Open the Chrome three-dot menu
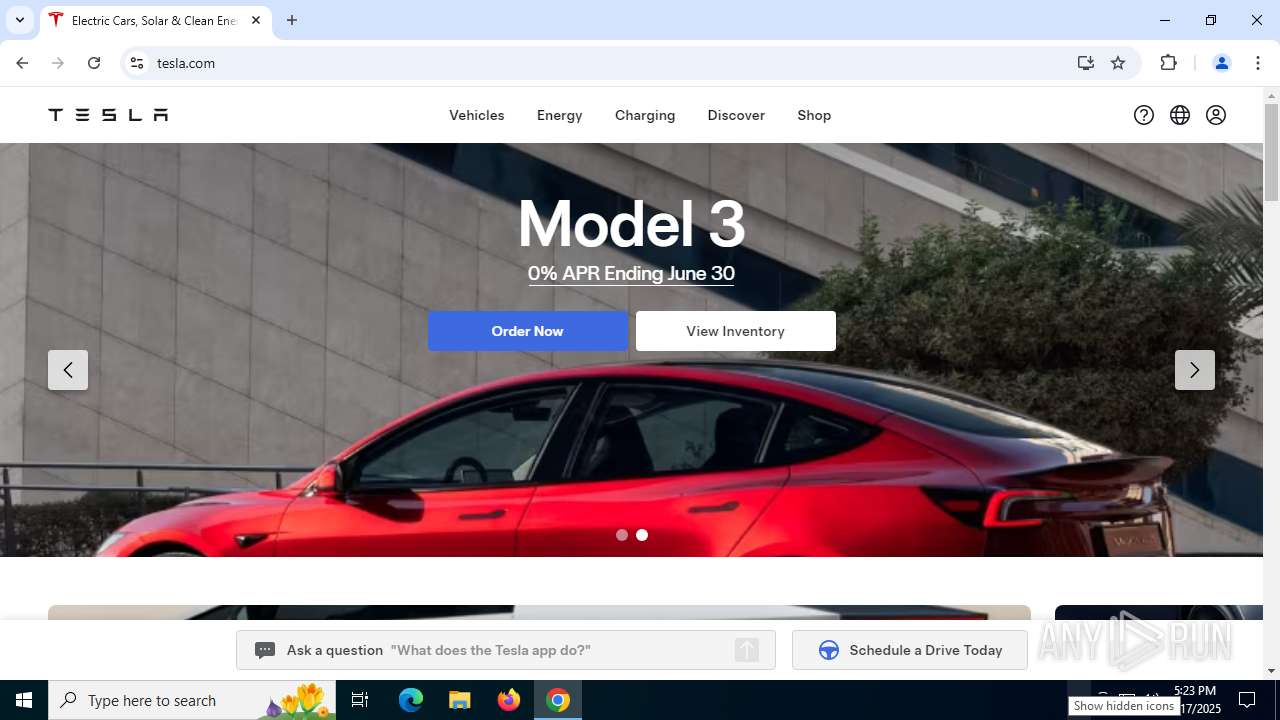This screenshot has width=1280, height=720. (x=1257, y=63)
